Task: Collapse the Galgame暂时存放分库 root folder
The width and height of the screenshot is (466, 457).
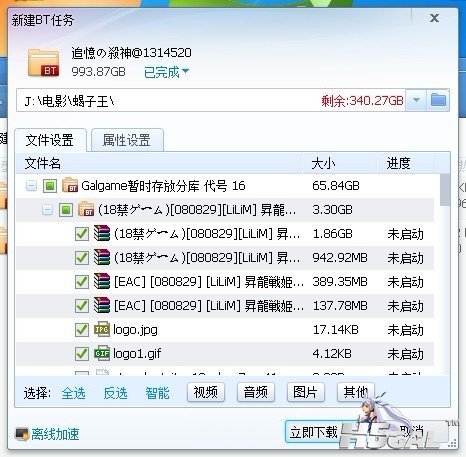Action: [x=31, y=186]
